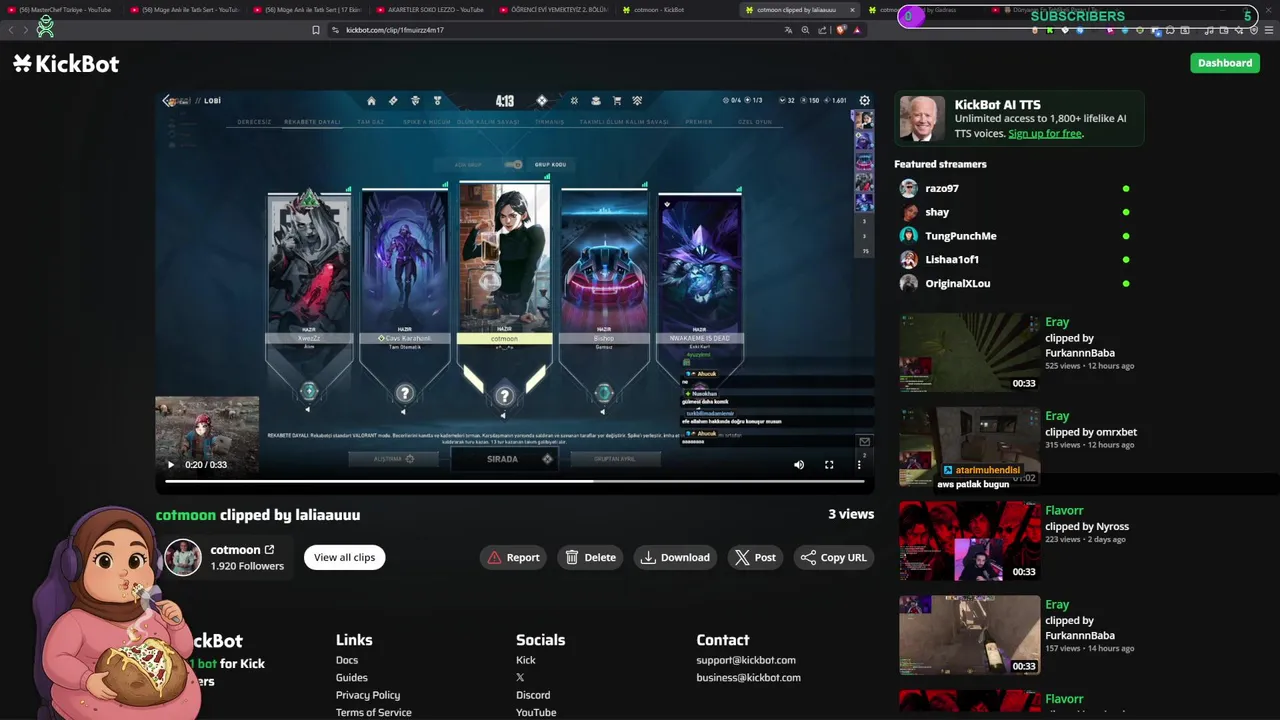Delete this clip
Screen dimensions: 1280x720
coord(590,557)
